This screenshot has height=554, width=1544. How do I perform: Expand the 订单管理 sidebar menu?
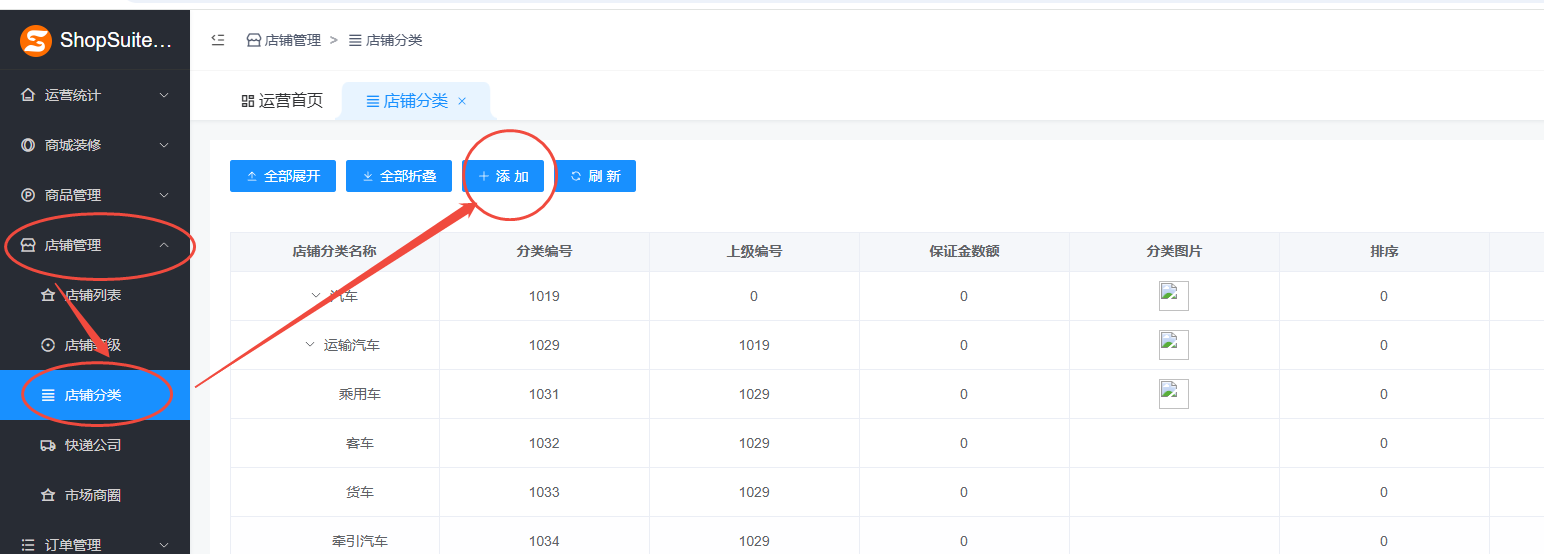point(95,545)
